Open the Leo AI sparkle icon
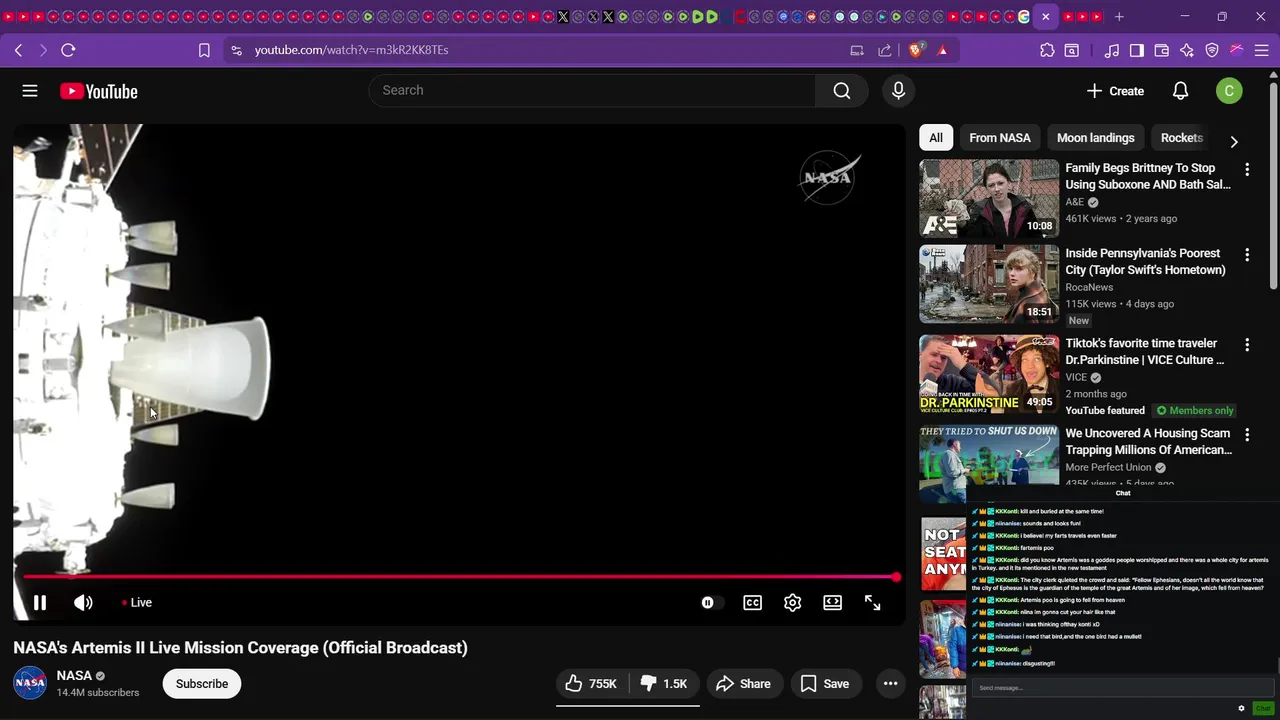The image size is (1280, 720). pos(1187,50)
